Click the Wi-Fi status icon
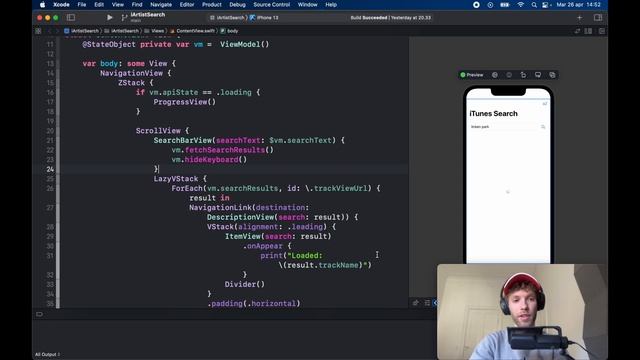This screenshot has width=640, height=360. click(520, 5)
